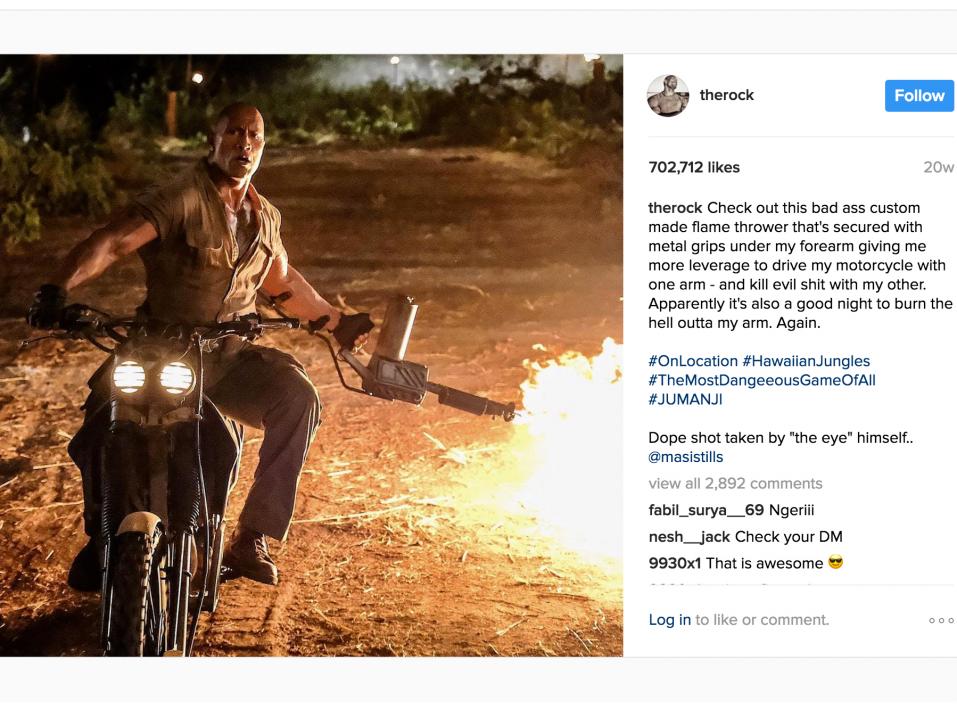Click the Log in link

pyautogui.click(x=670, y=620)
